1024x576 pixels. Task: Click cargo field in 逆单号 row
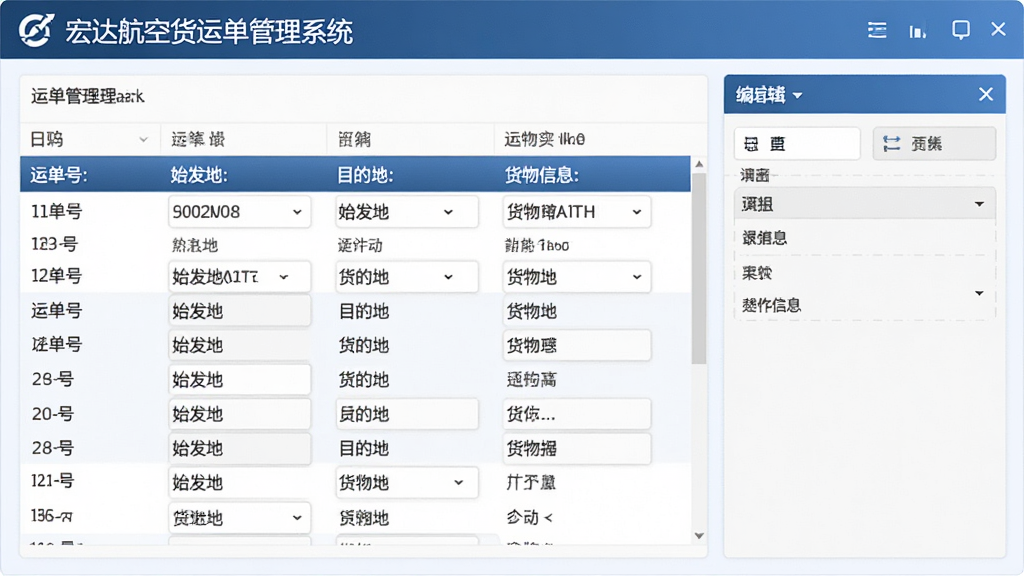tap(577, 345)
